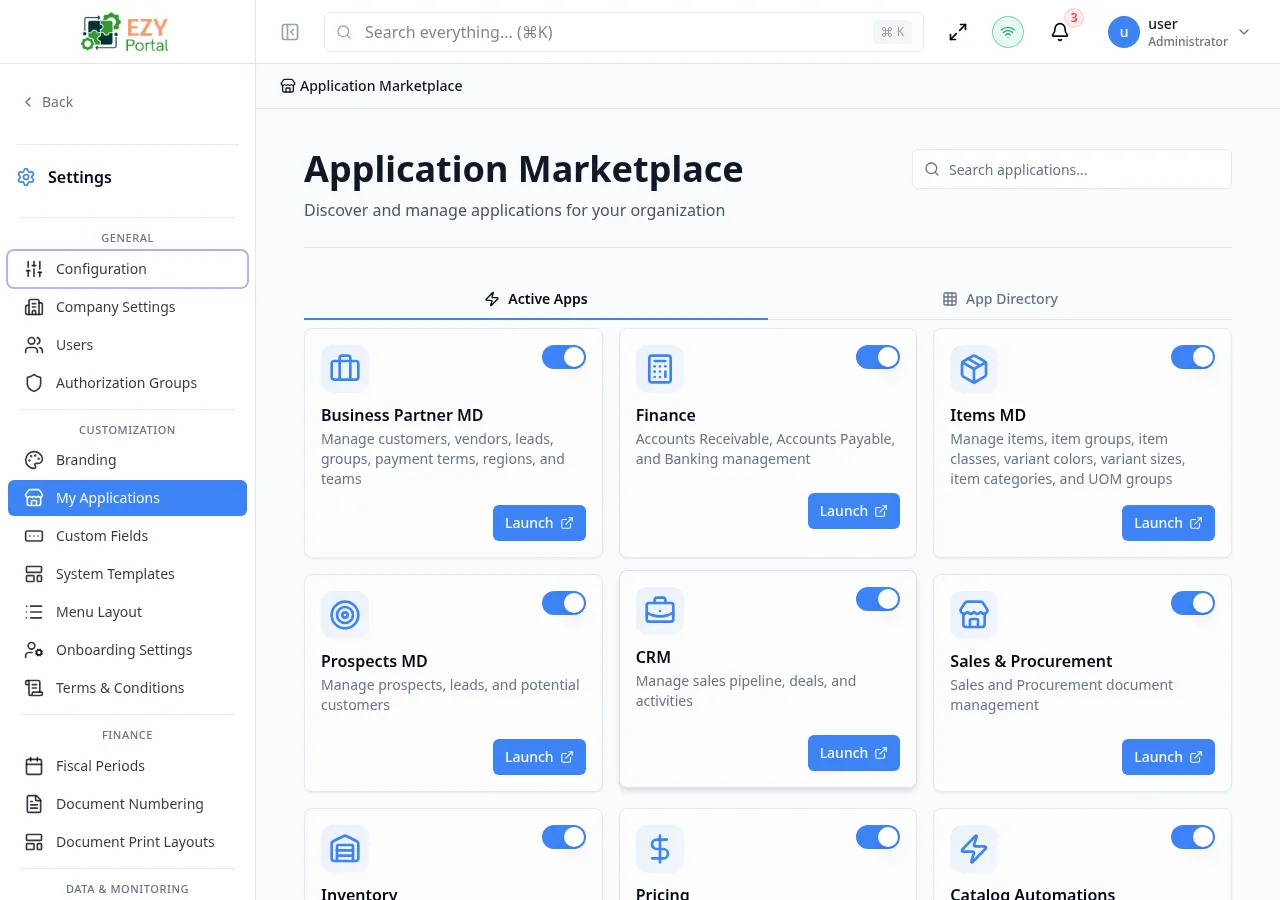Click the Fiscal Periods calendar icon
The height and width of the screenshot is (900, 1280).
34,766
